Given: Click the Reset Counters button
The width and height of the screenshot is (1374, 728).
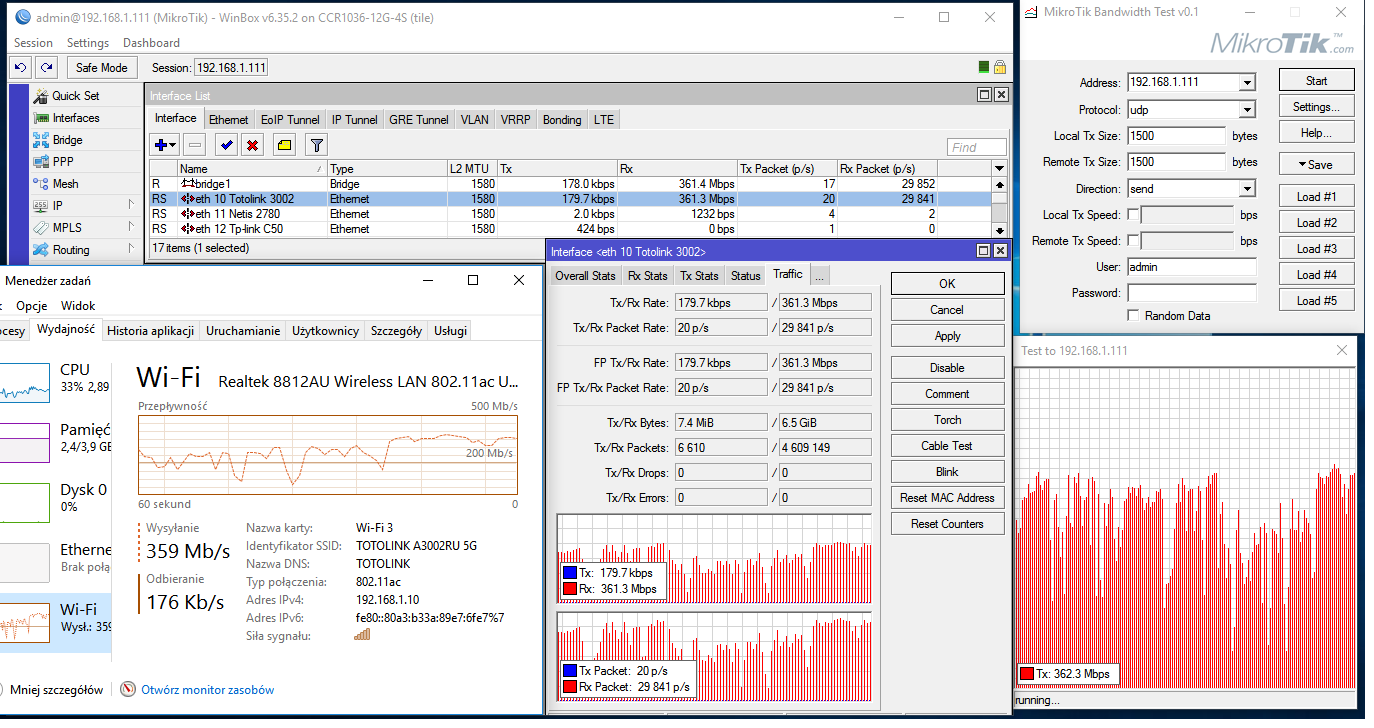Looking at the screenshot, I should pyautogui.click(x=946, y=524).
